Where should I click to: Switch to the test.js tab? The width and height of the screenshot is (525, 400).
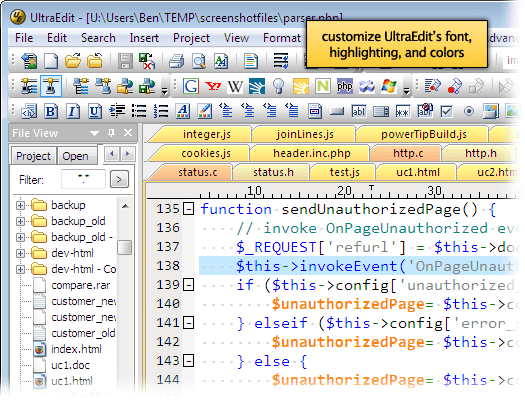coord(344,173)
